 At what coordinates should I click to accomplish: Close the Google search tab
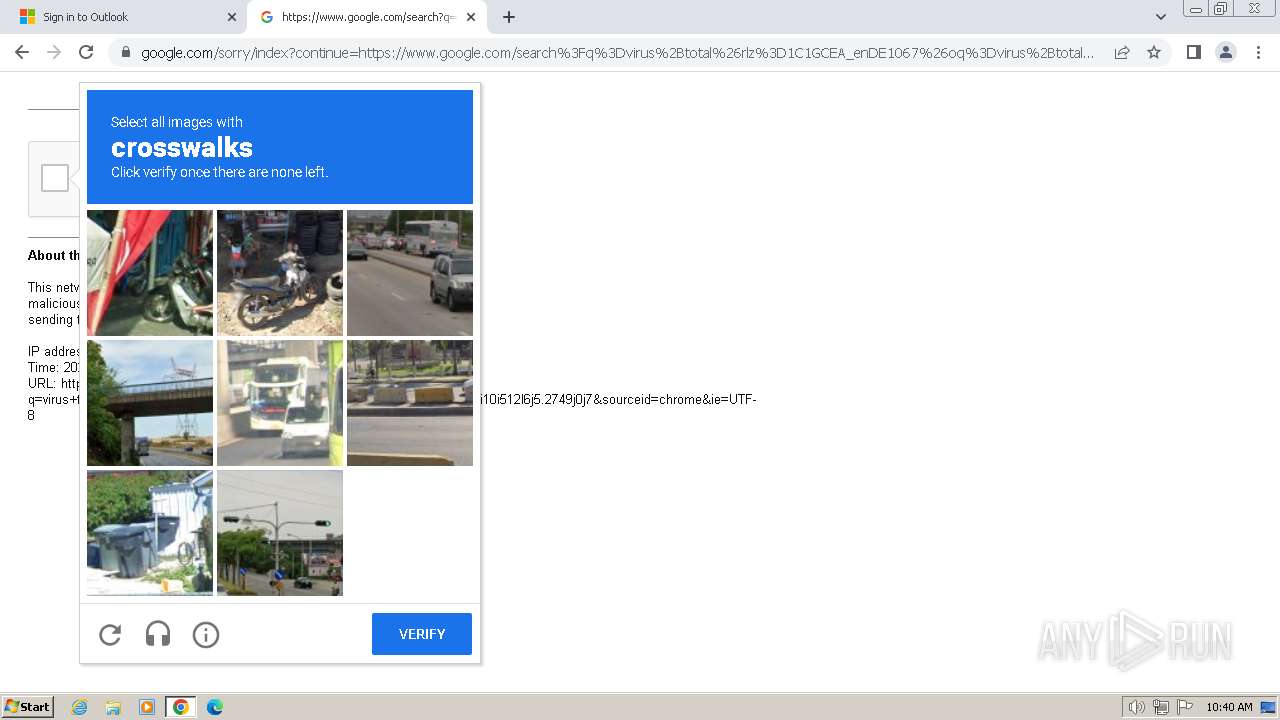[x=471, y=17]
